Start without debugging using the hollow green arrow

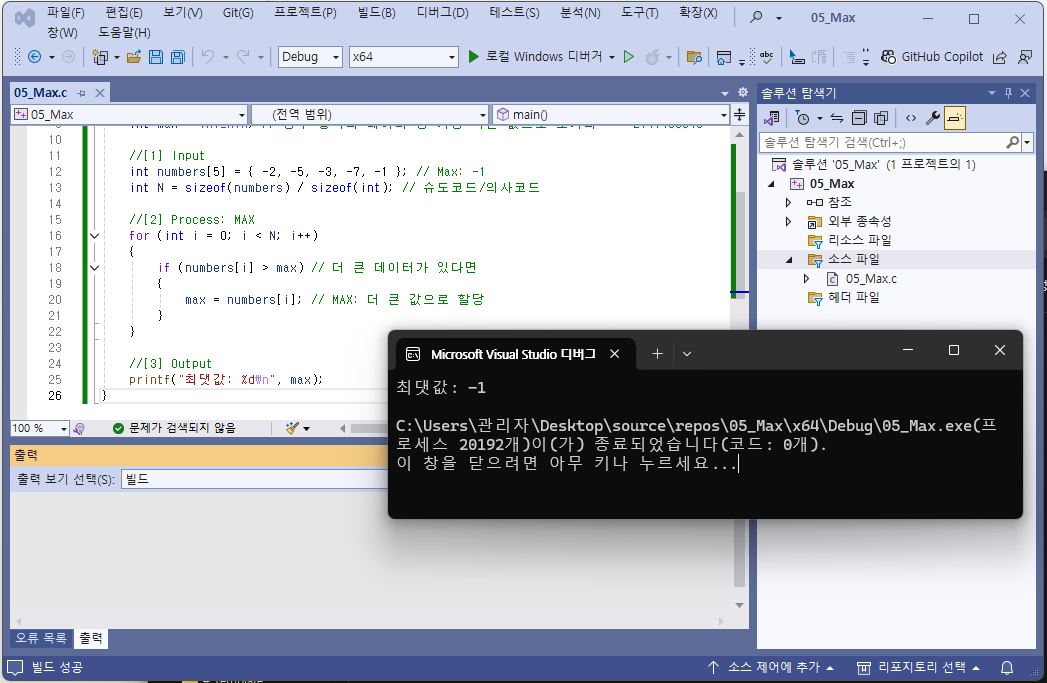point(628,57)
